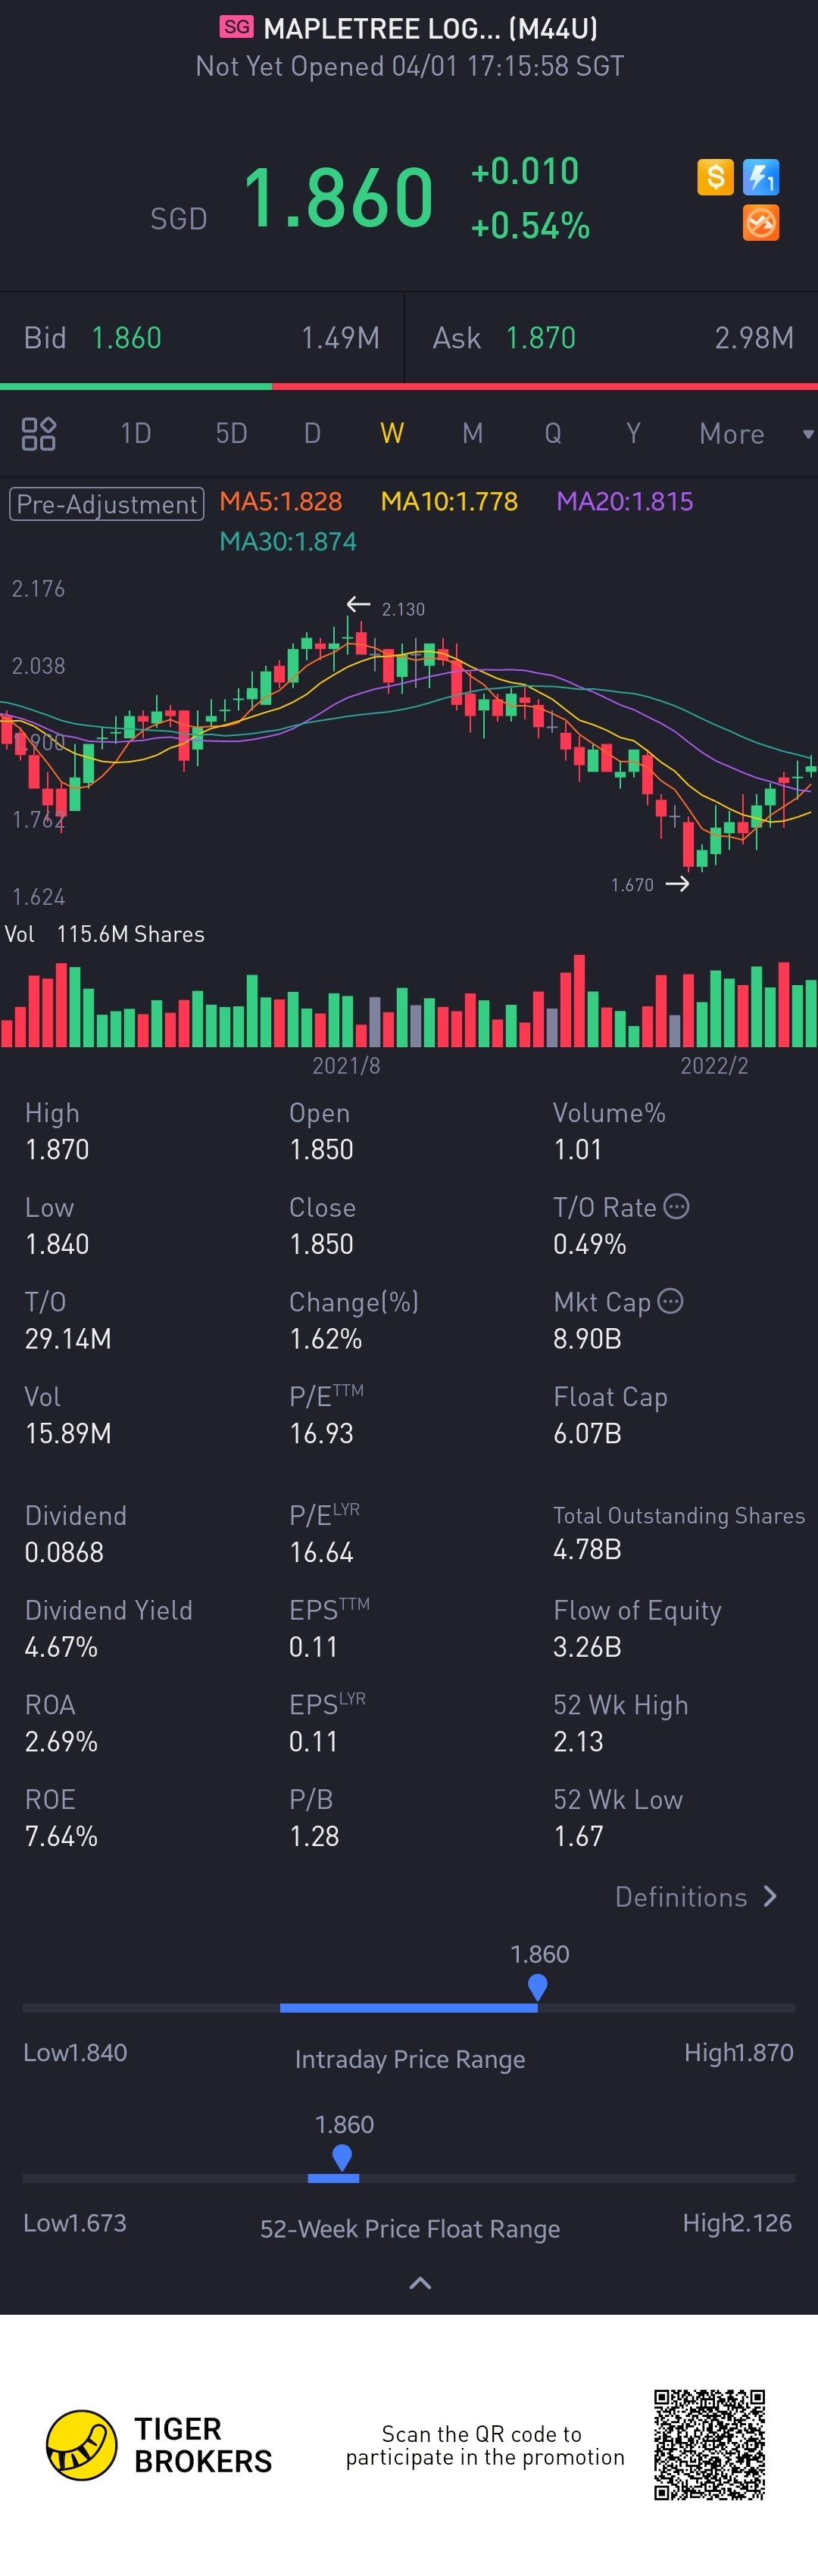Tap the blue lightning bolt badge
Image resolution: width=818 pixels, height=2576 pixels.
(x=761, y=177)
